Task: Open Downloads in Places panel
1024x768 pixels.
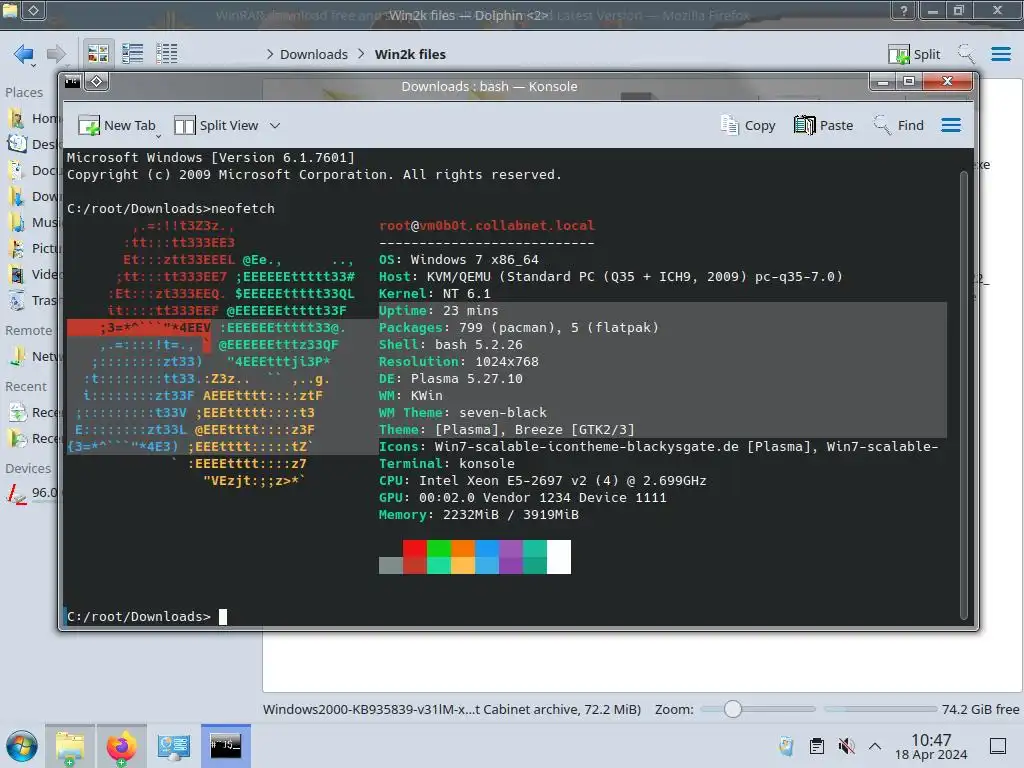Action: (33, 197)
